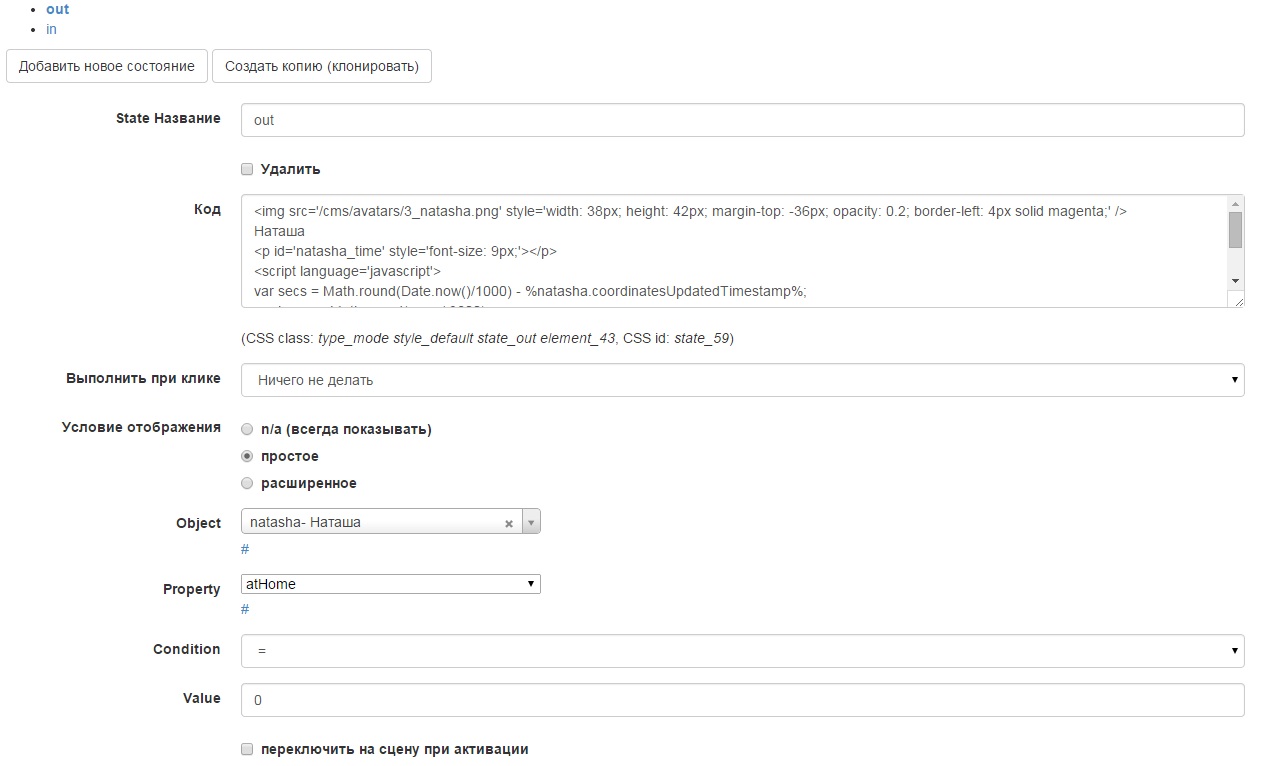1262x766 pixels.
Task: Click the # link under Object
Action: (x=245, y=549)
